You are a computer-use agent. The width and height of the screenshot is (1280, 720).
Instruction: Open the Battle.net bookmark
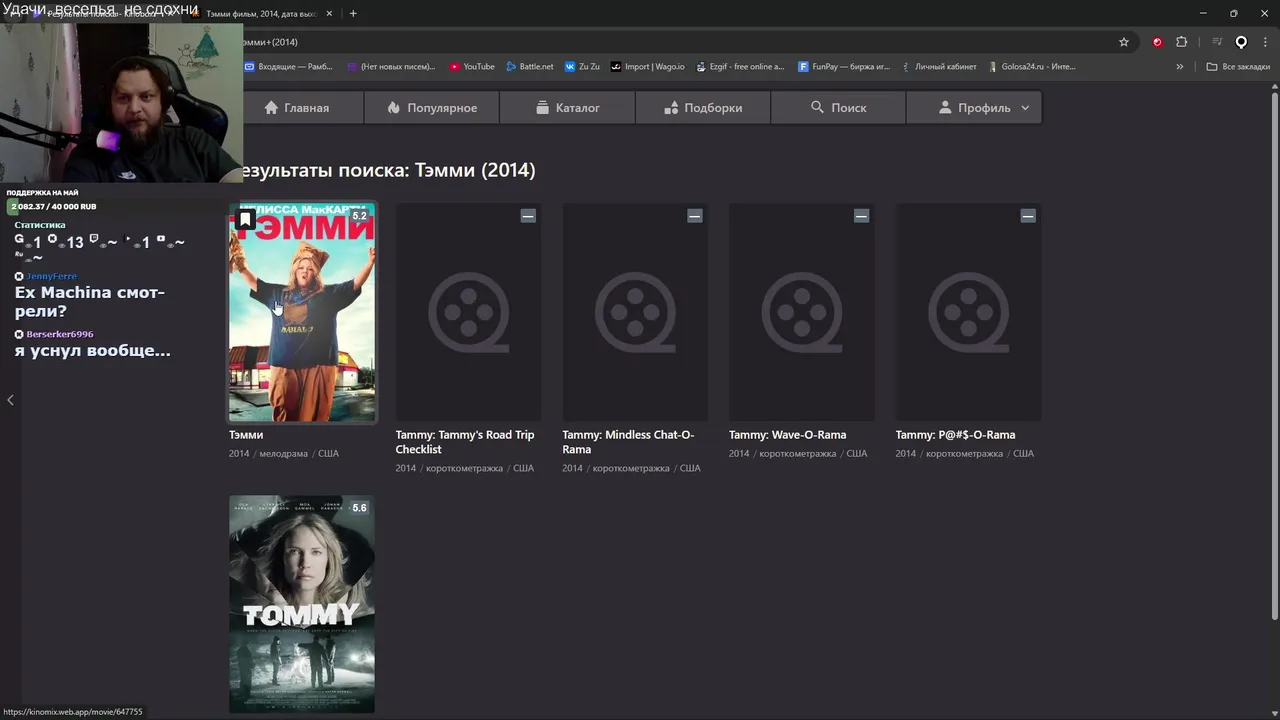pyautogui.click(x=529, y=67)
